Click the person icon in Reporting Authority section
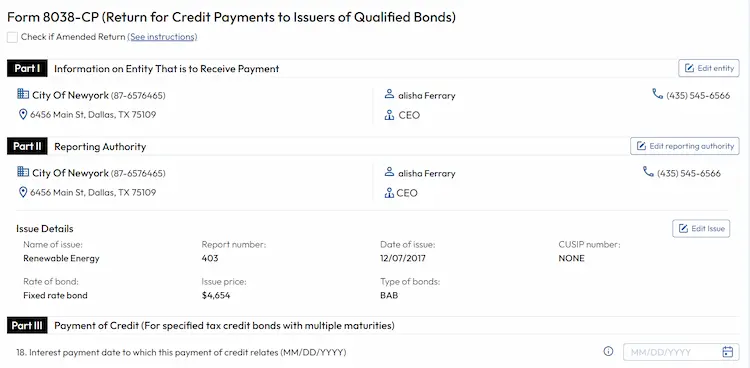Screen dimensions: 750x368 tap(389, 172)
